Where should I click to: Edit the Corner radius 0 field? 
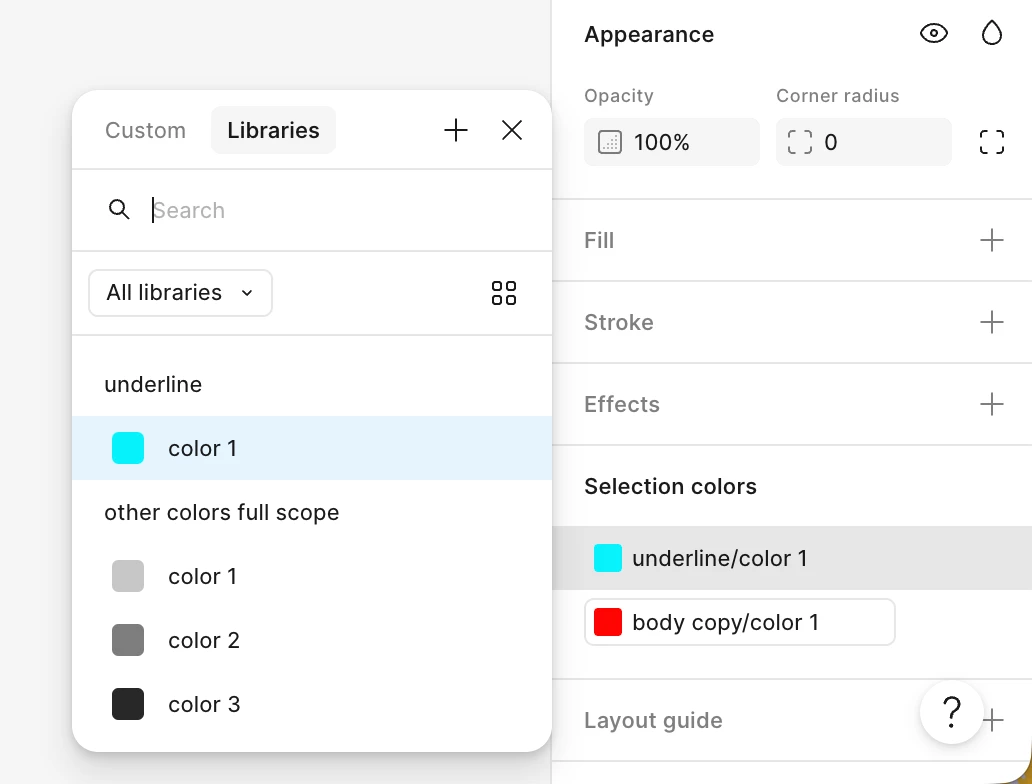click(x=864, y=142)
